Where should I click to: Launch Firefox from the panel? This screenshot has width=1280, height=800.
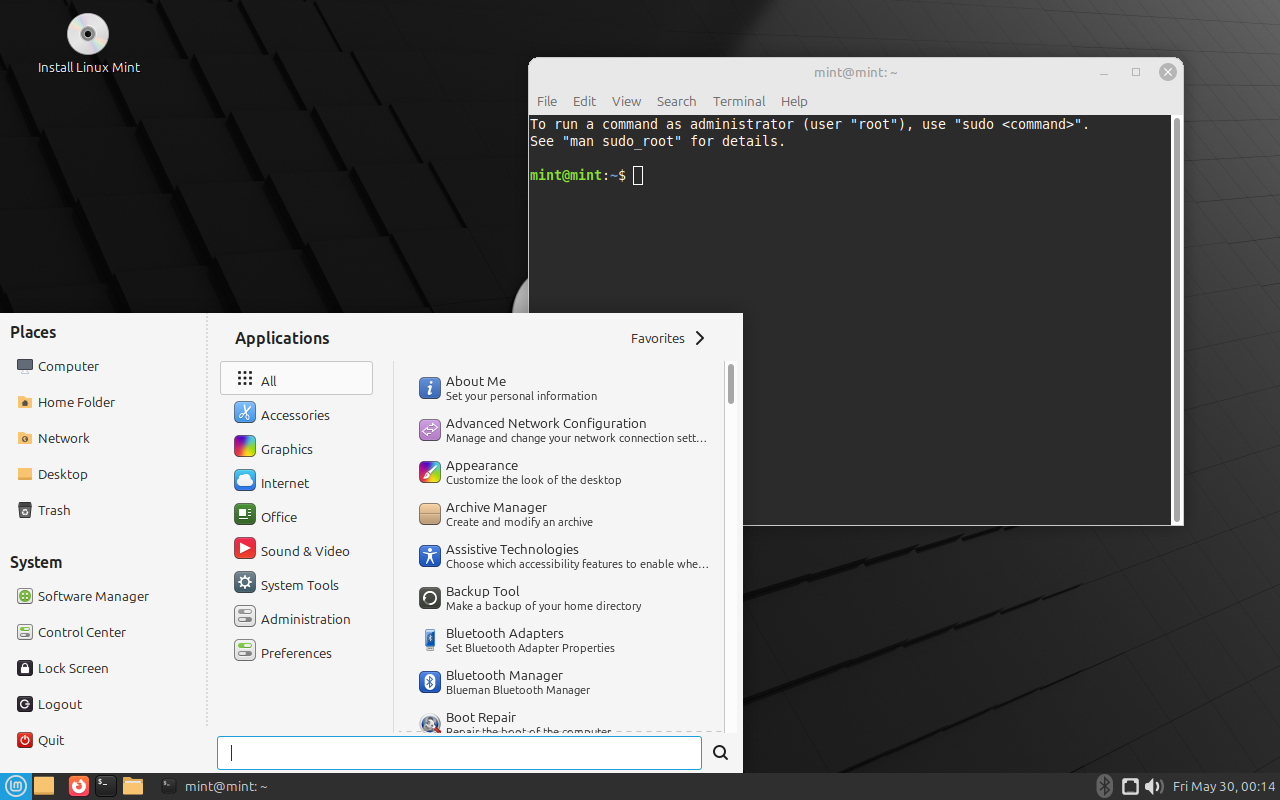point(78,786)
